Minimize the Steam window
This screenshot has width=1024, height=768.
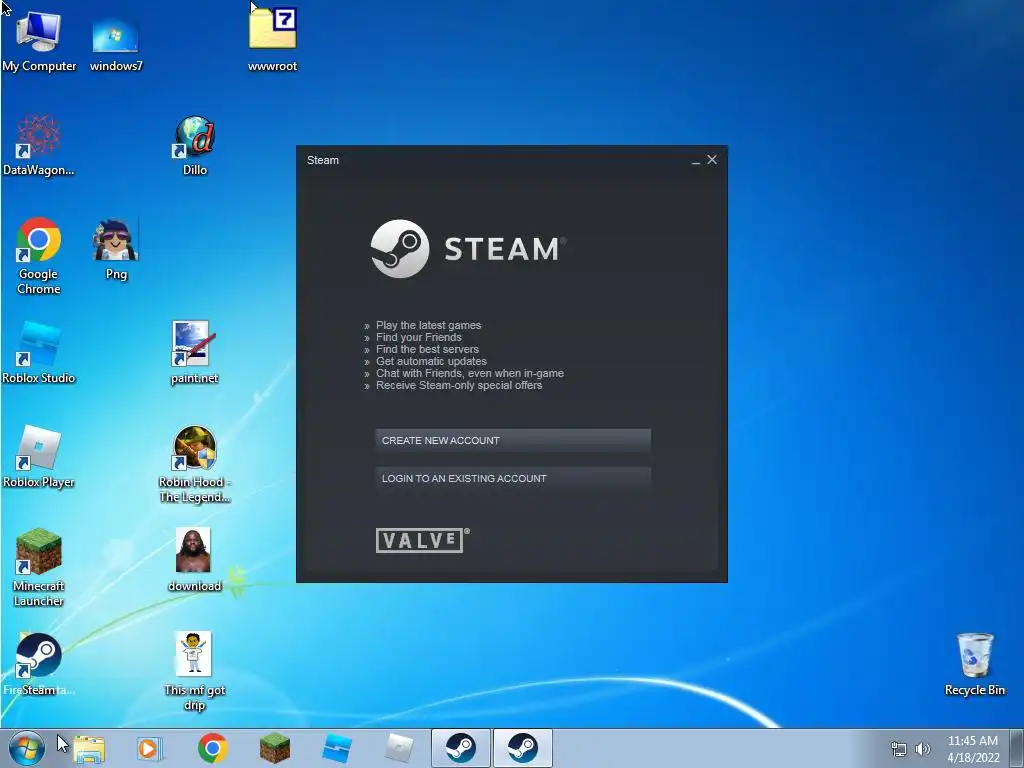click(x=696, y=161)
